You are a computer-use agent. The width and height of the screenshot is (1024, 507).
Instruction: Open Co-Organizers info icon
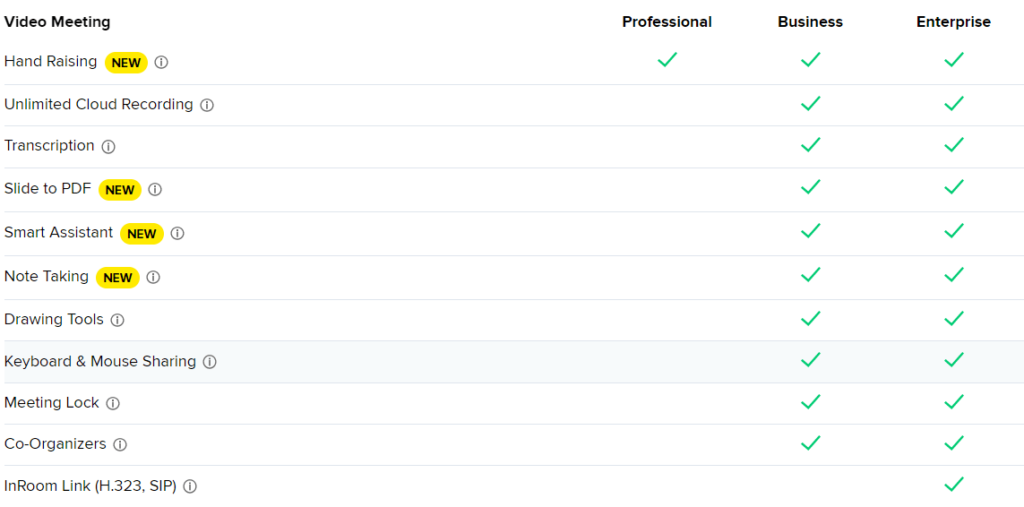(120, 445)
